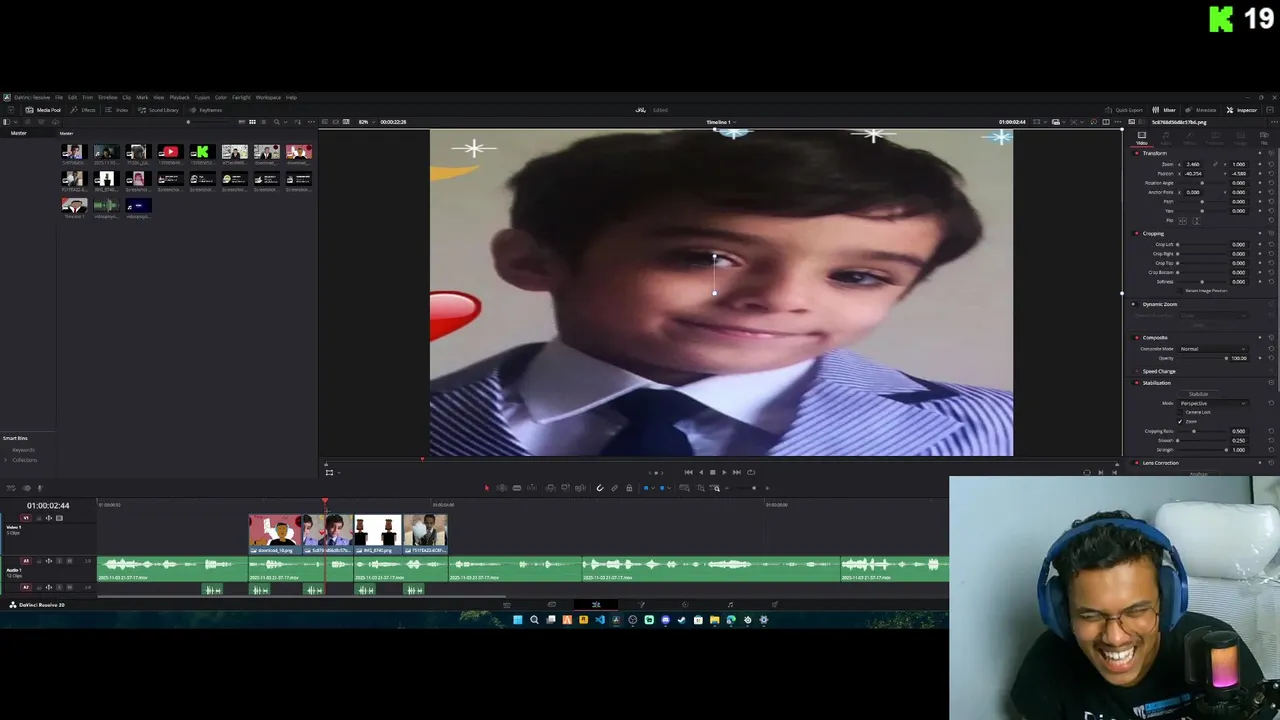Uncheck the Zoom checkbox under Stabilization
Screen dimensions: 1280x720
(x=1180, y=422)
